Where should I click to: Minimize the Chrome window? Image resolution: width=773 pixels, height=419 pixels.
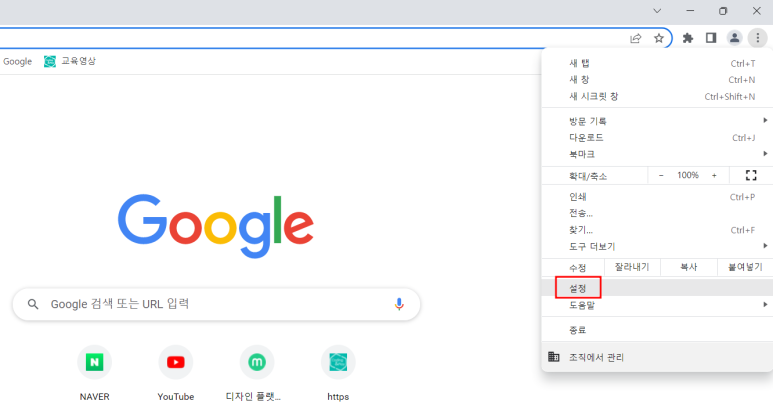(x=690, y=11)
